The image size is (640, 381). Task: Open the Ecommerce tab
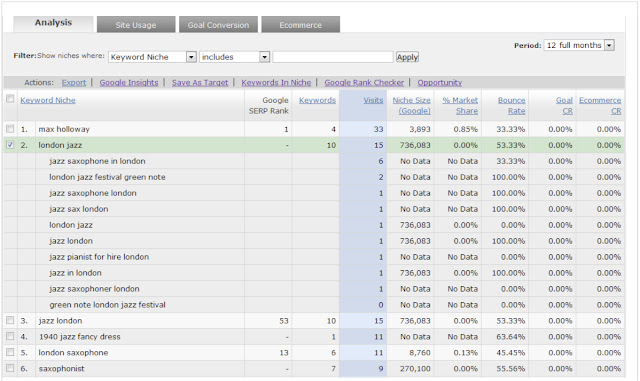[300, 25]
